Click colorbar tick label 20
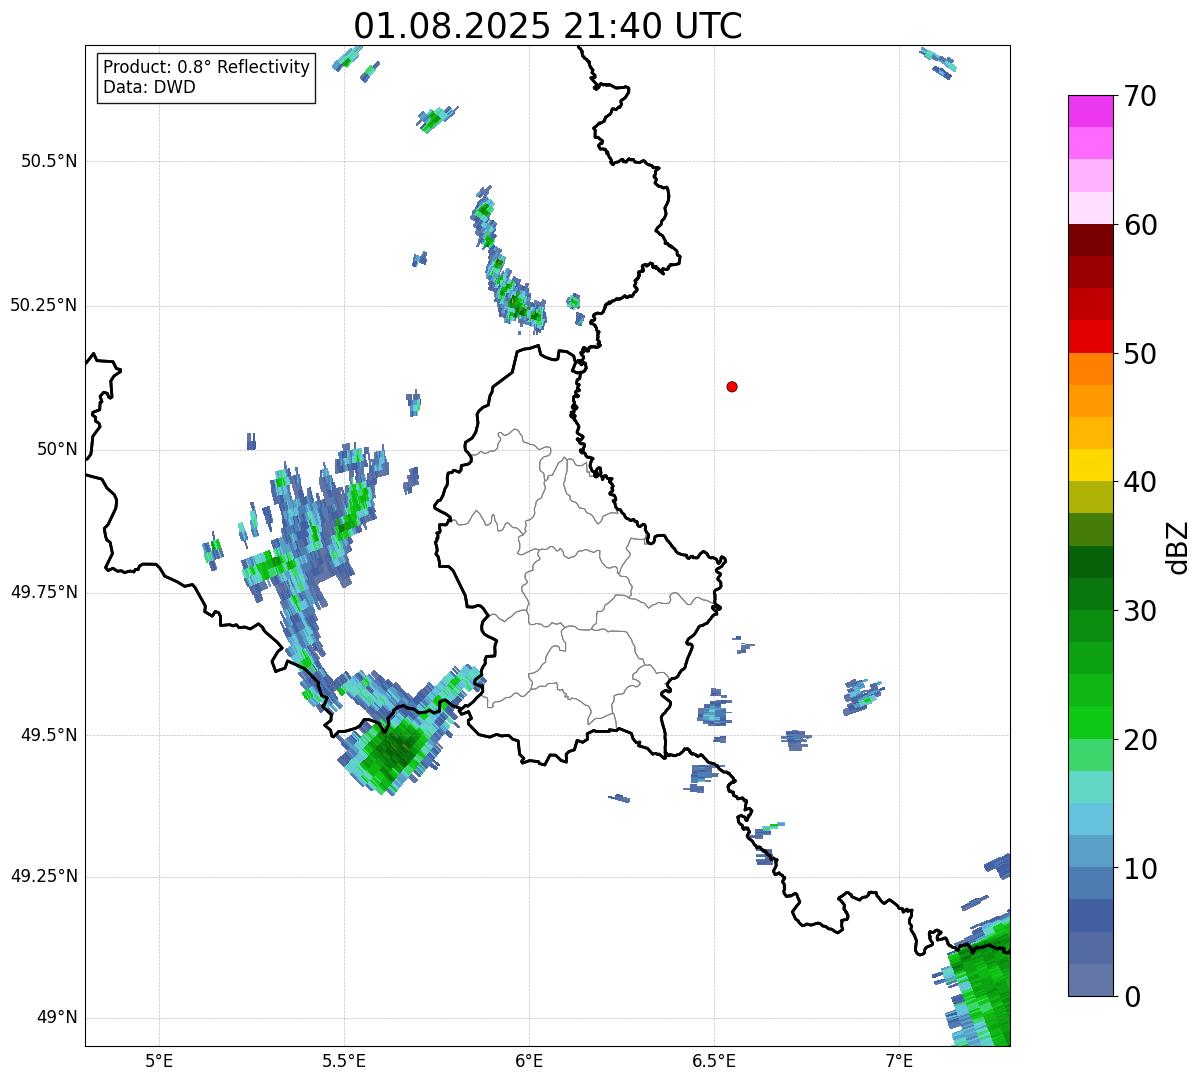1202x1081 pixels. [x=1140, y=740]
